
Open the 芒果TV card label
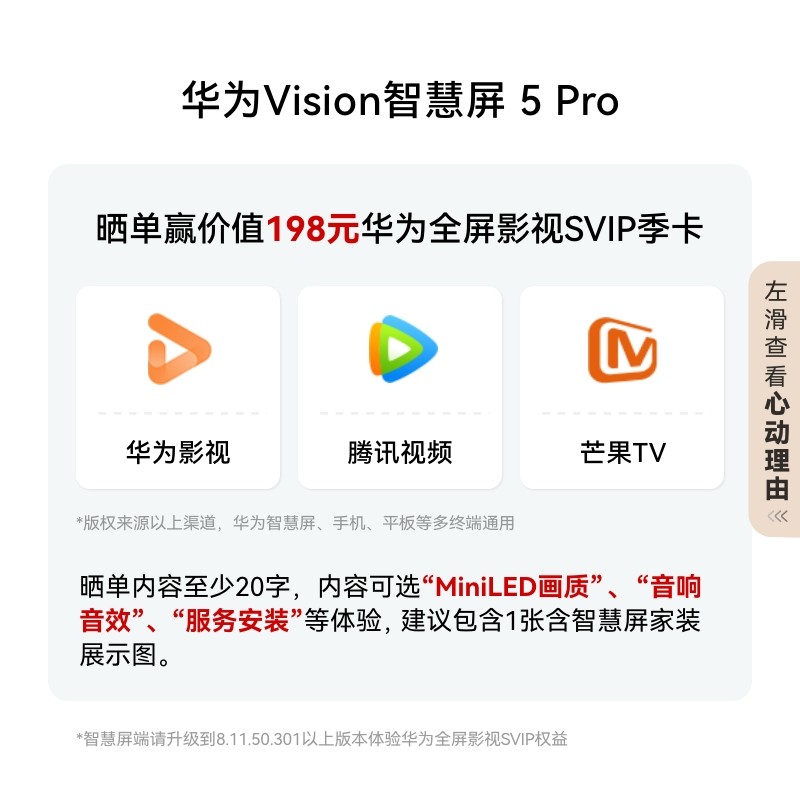(622, 452)
